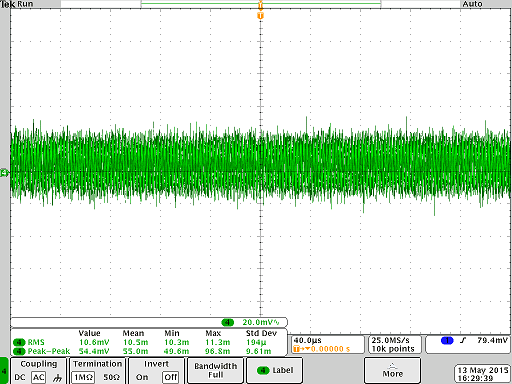Viewport: 512px width, 384px height.
Task: Choose 1MΩ termination
Action: tap(83, 377)
